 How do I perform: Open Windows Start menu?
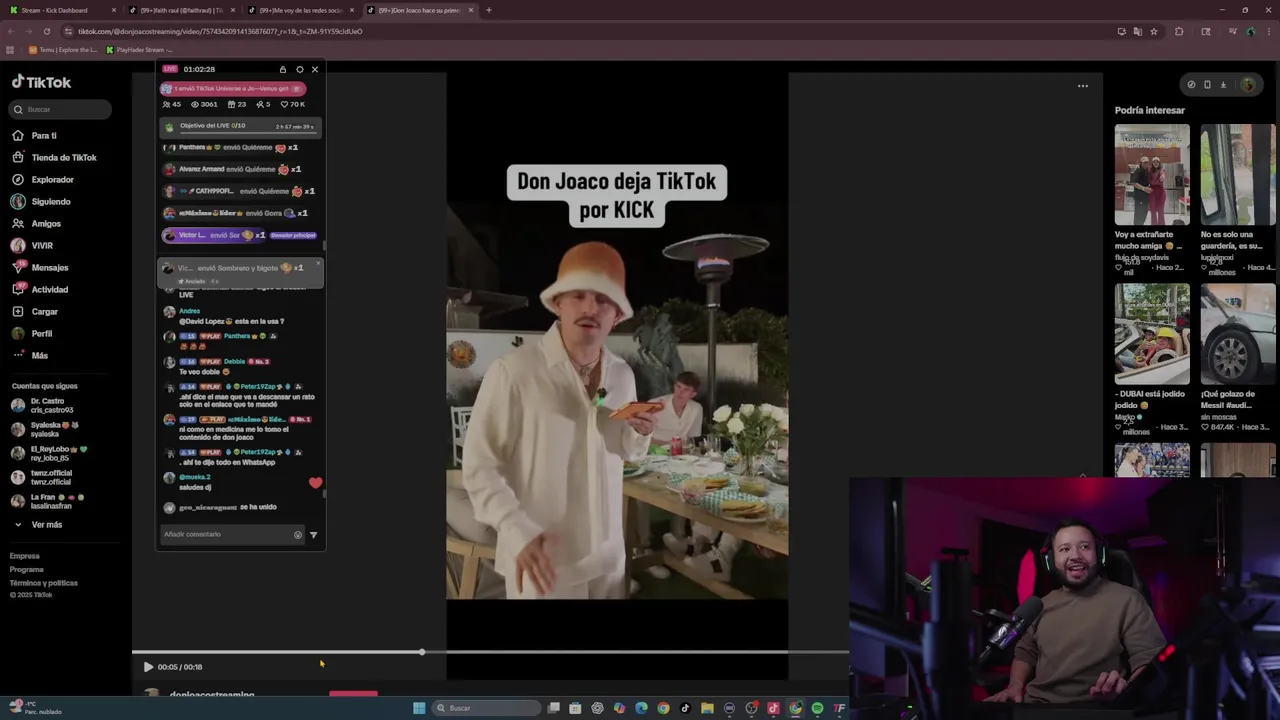(x=419, y=708)
